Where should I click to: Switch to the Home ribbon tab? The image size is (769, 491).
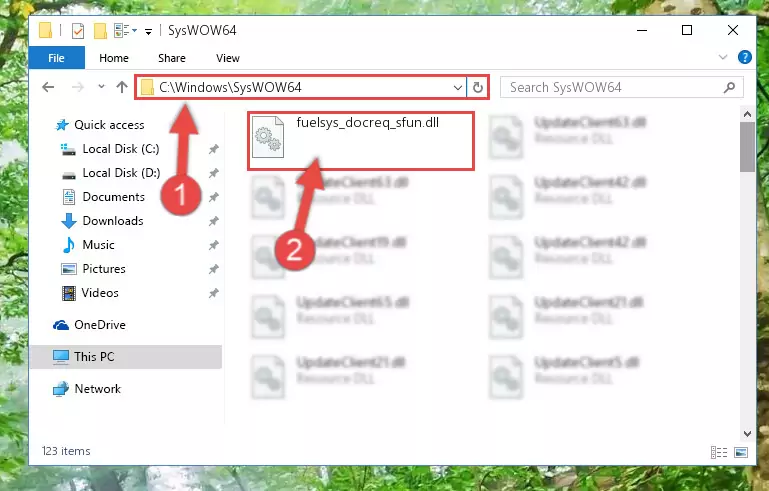click(114, 58)
